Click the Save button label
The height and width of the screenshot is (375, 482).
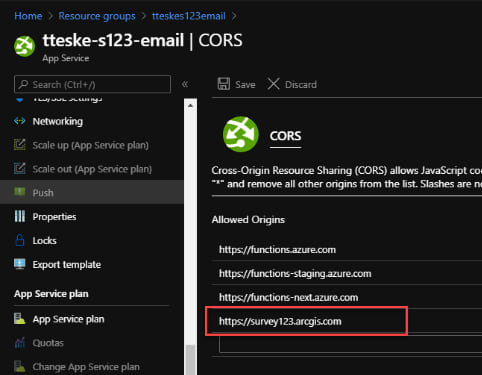point(245,85)
